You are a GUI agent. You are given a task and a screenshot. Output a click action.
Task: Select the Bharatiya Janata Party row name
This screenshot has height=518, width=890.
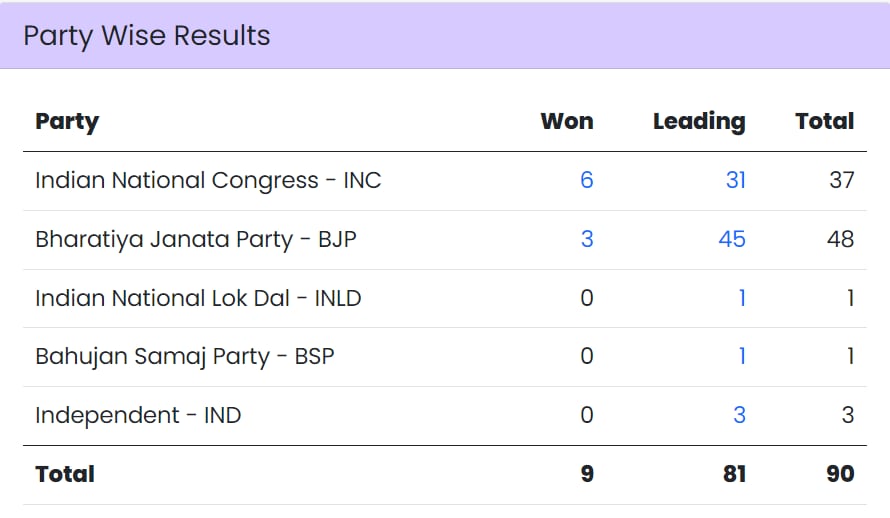point(196,240)
